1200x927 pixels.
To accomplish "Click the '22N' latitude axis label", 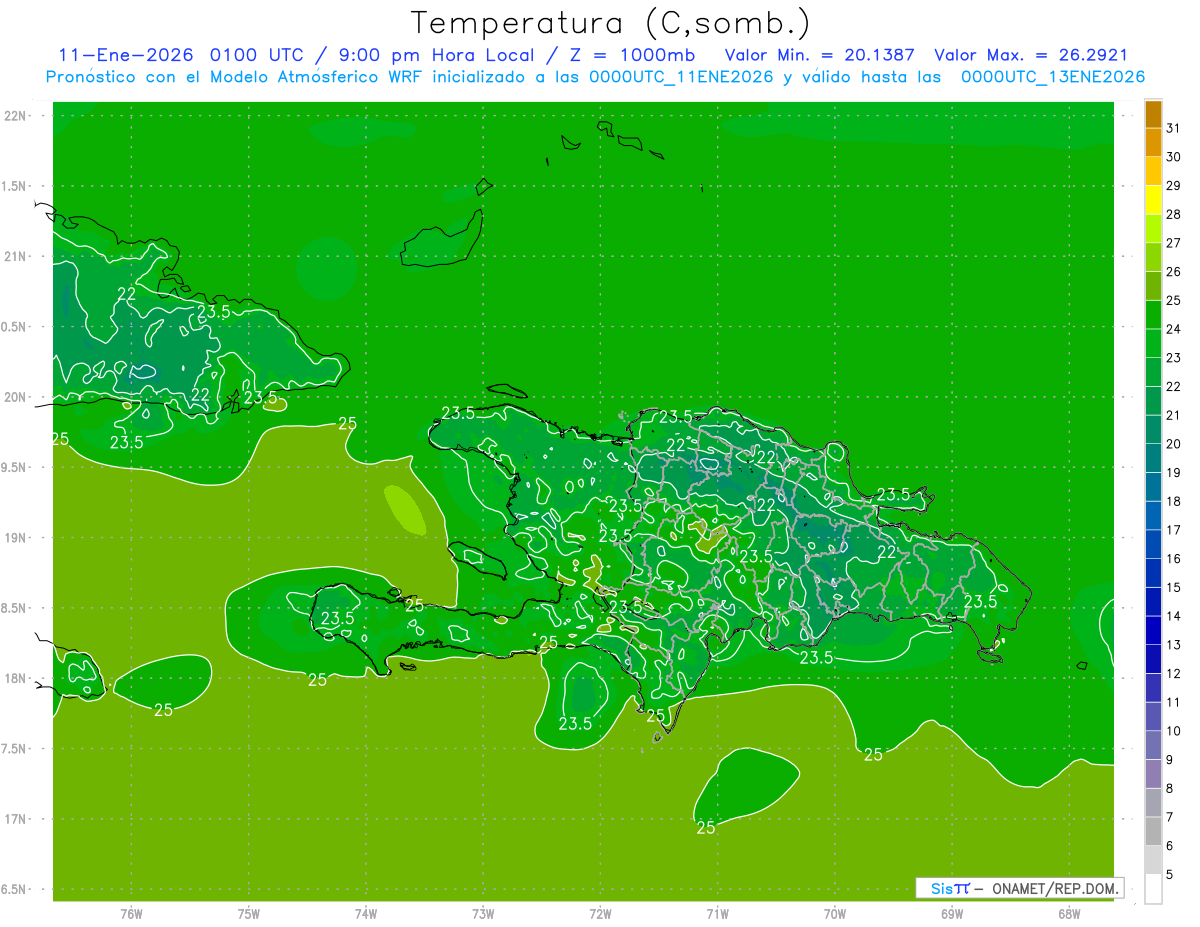I will pos(16,115).
